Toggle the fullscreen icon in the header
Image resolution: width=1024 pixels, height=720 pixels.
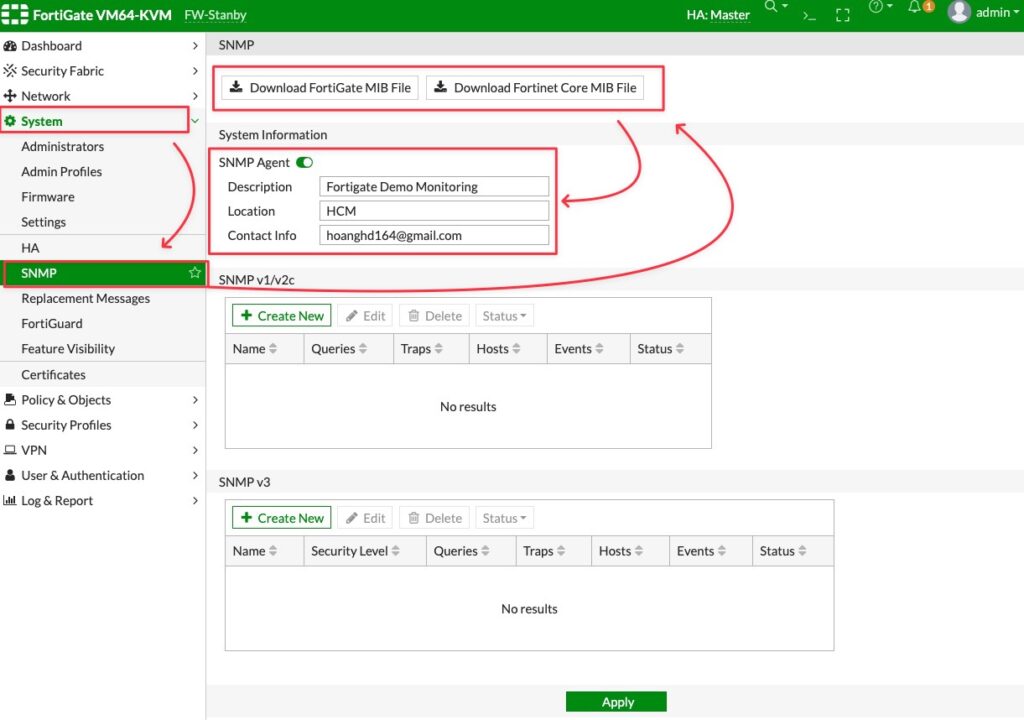click(x=843, y=15)
